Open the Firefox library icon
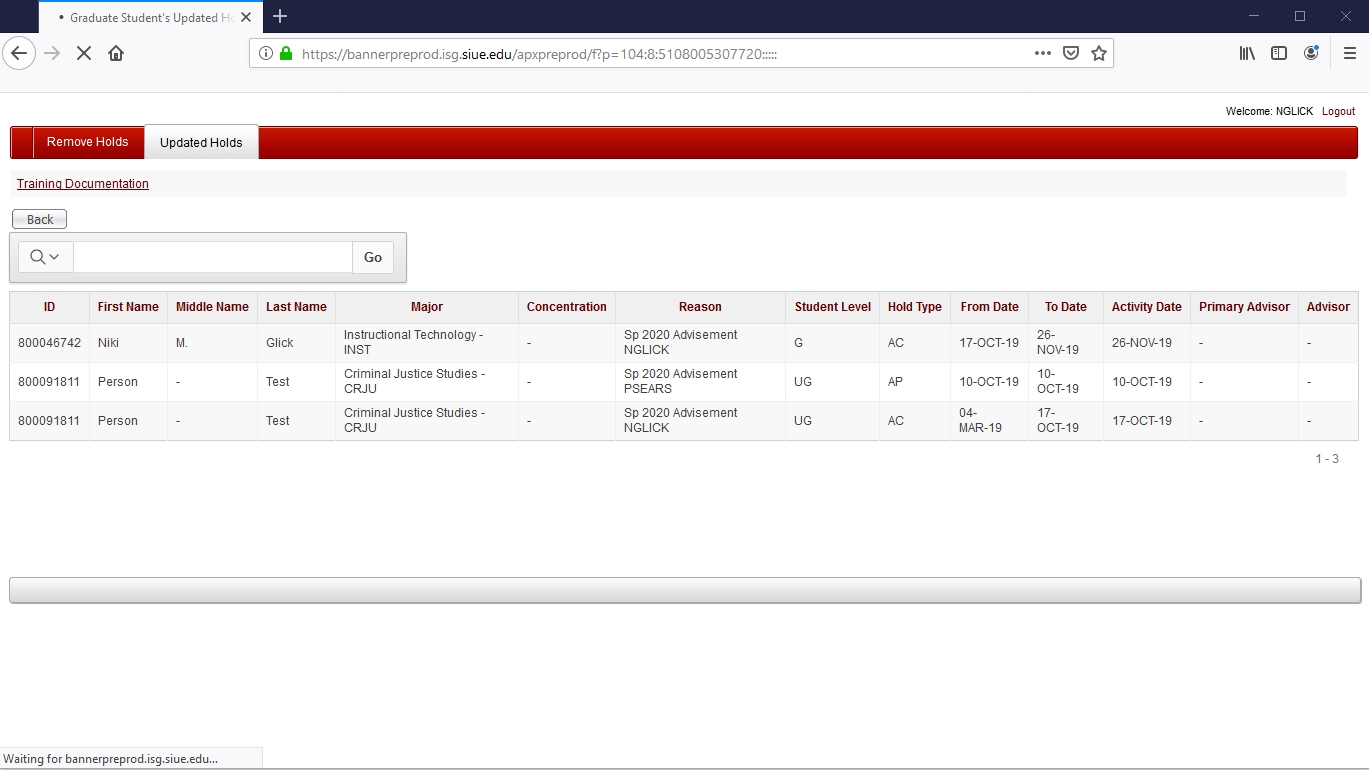The width and height of the screenshot is (1369, 770). [x=1247, y=53]
